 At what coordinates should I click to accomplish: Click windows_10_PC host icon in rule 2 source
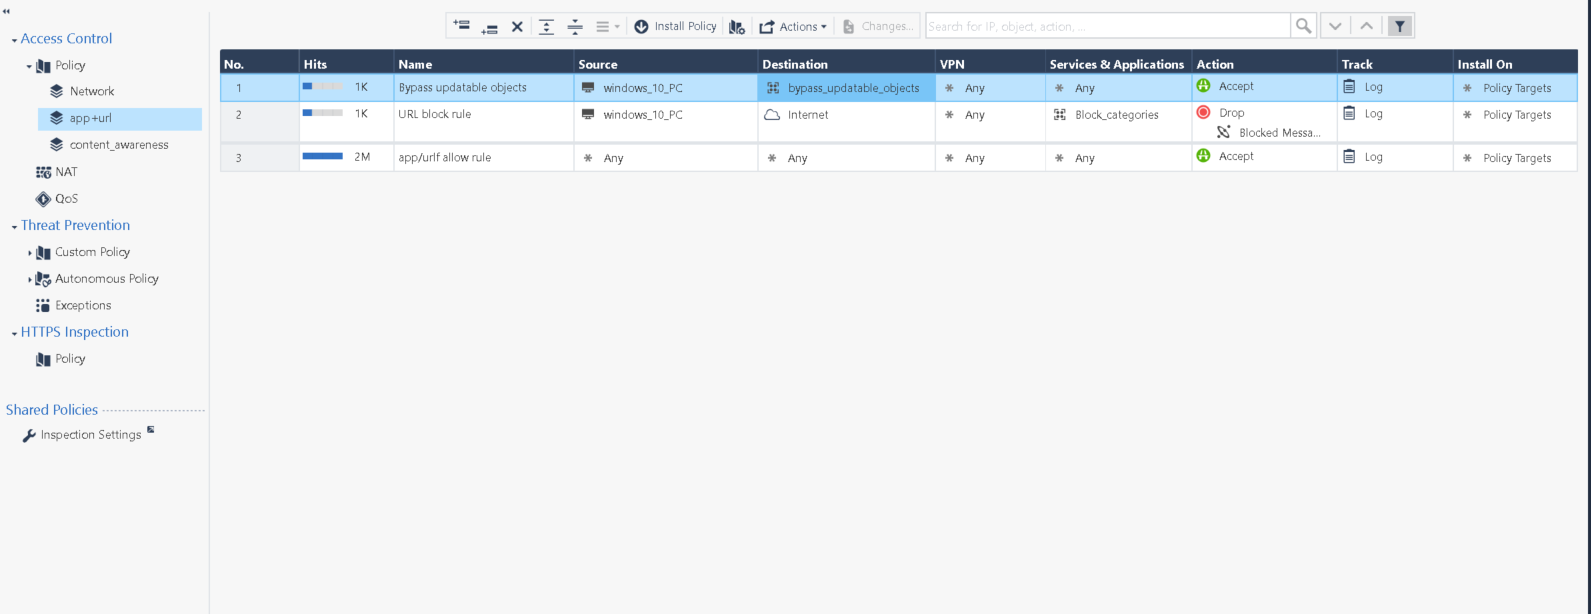coord(588,115)
